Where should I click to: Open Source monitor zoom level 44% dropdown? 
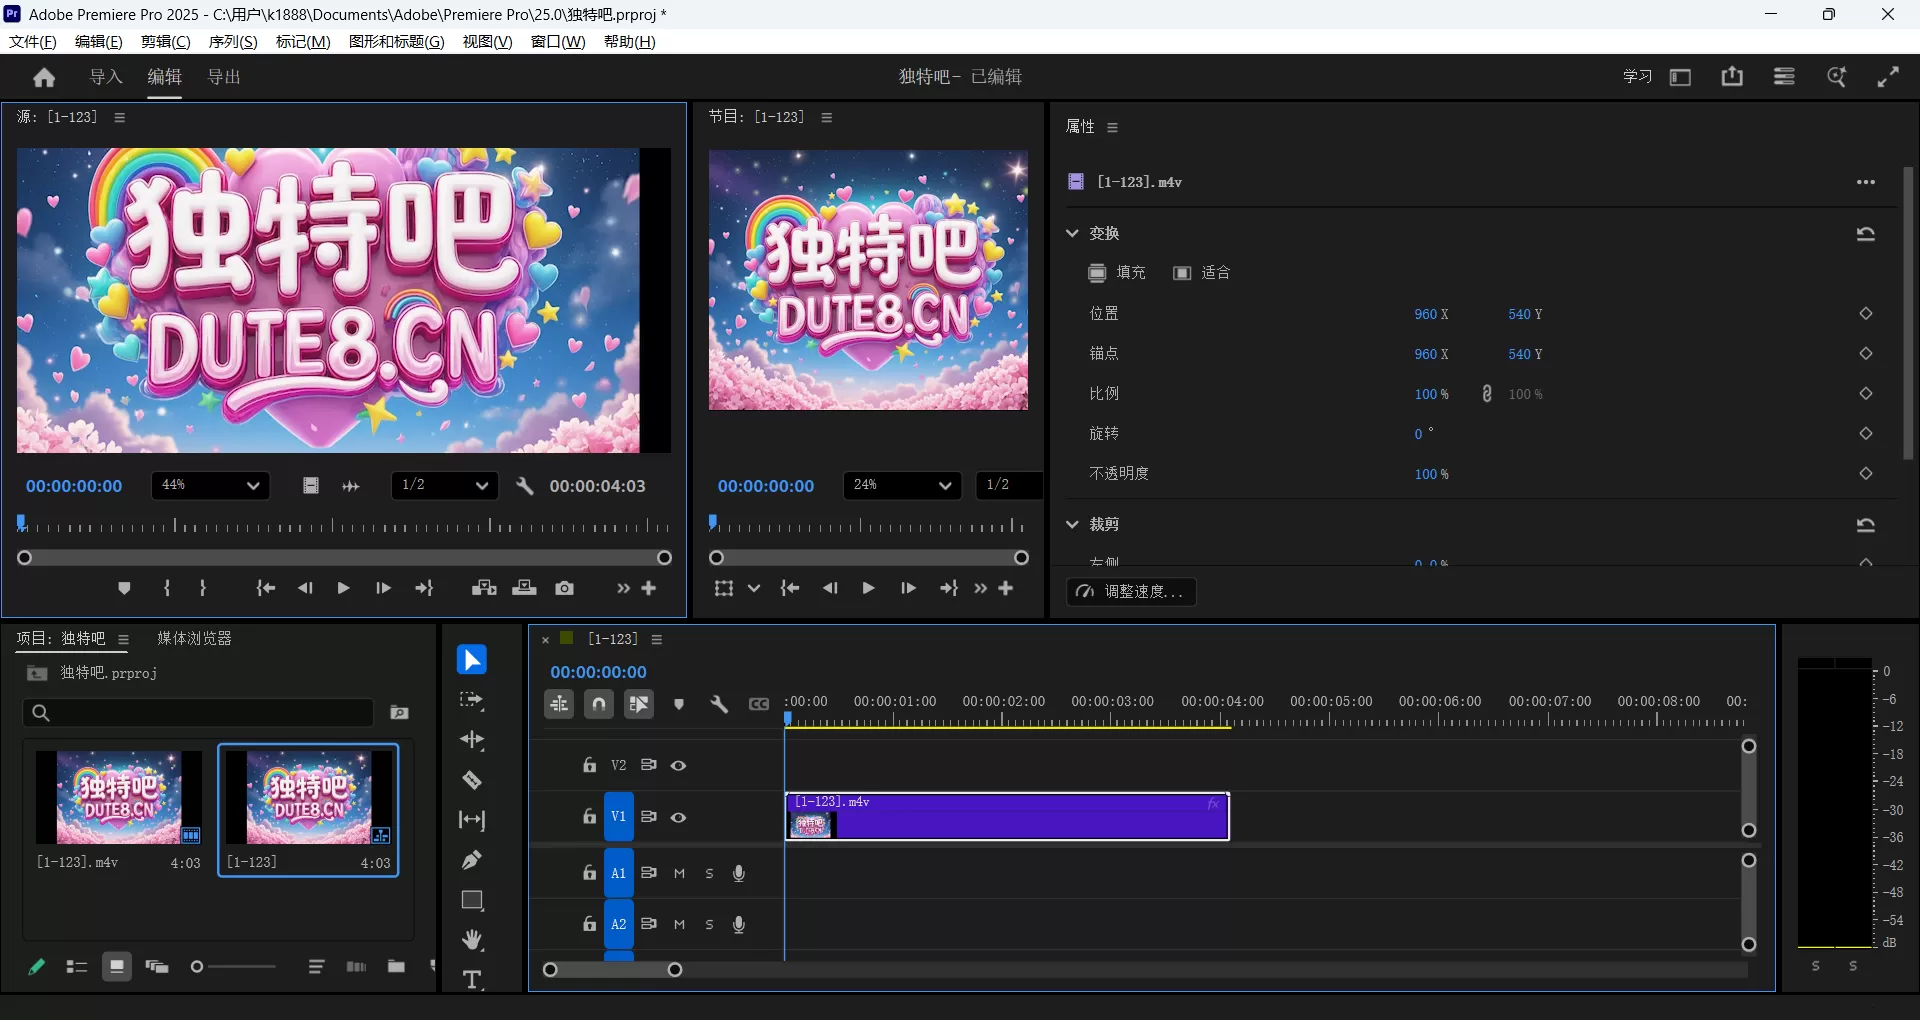click(x=210, y=485)
